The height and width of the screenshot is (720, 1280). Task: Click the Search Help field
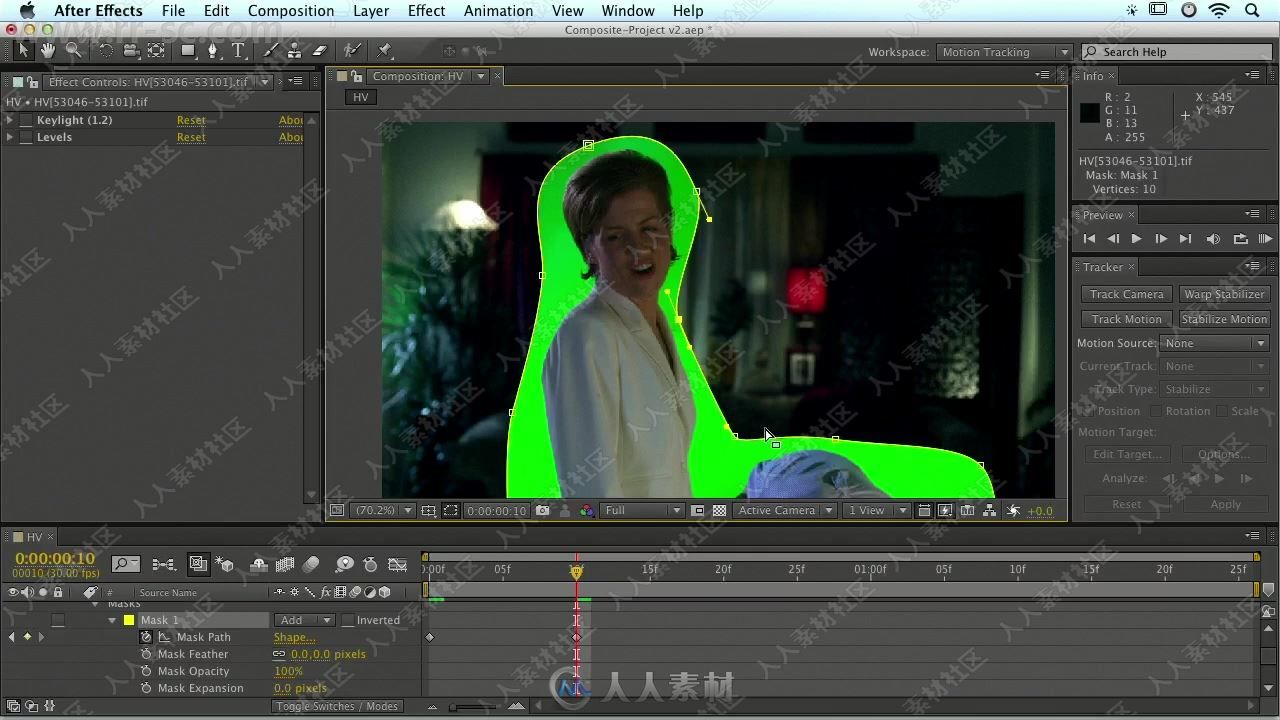click(x=1176, y=52)
